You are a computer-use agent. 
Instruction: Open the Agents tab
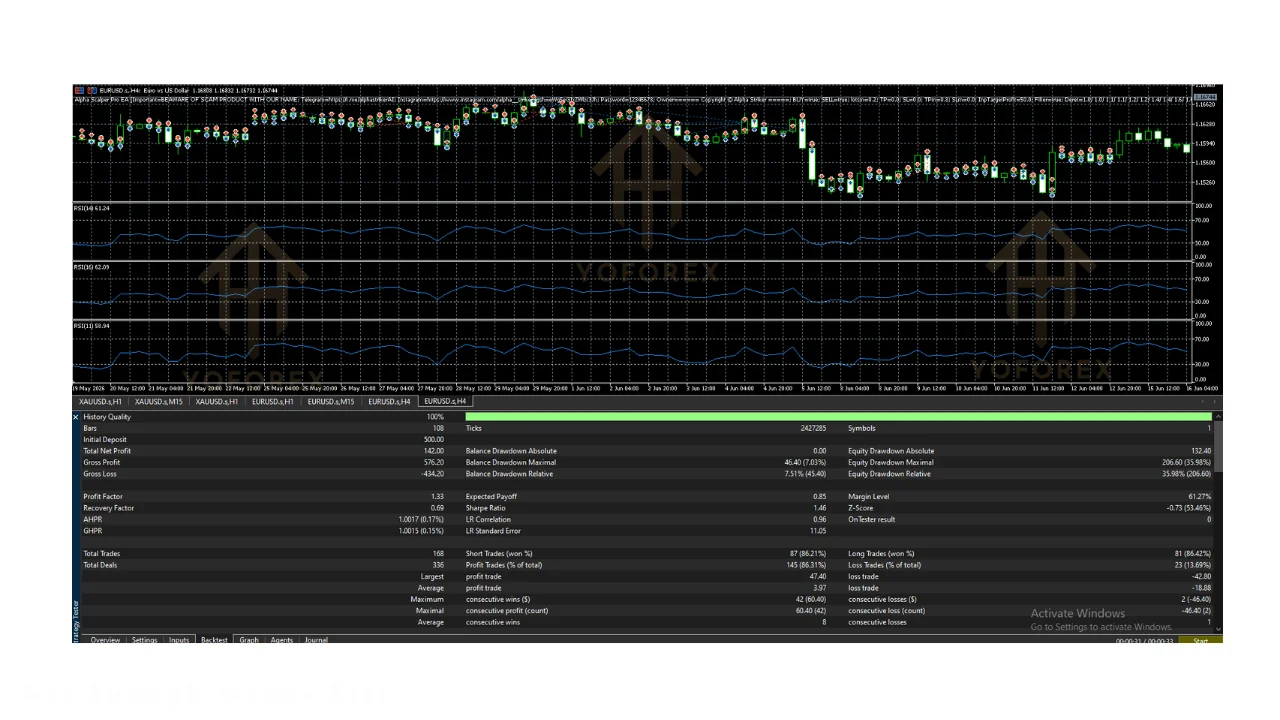(x=282, y=640)
